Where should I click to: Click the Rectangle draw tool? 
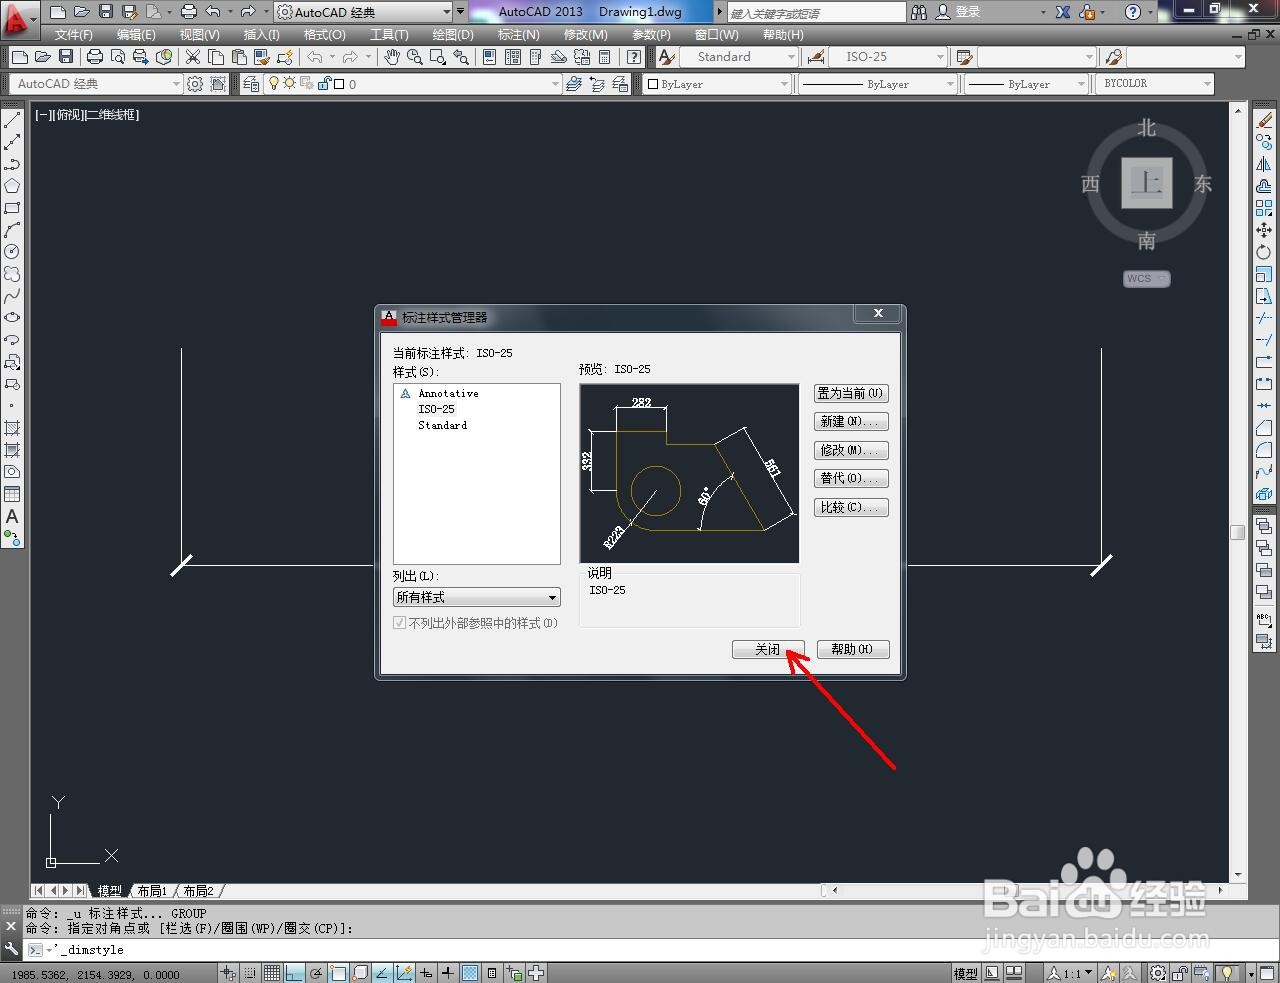pos(12,208)
